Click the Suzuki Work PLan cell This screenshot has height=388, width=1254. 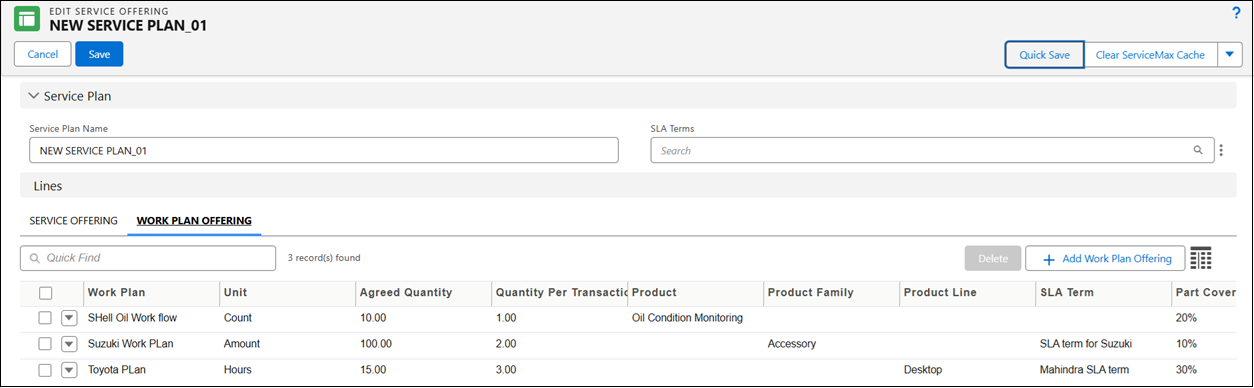click(x=131, y=344)
